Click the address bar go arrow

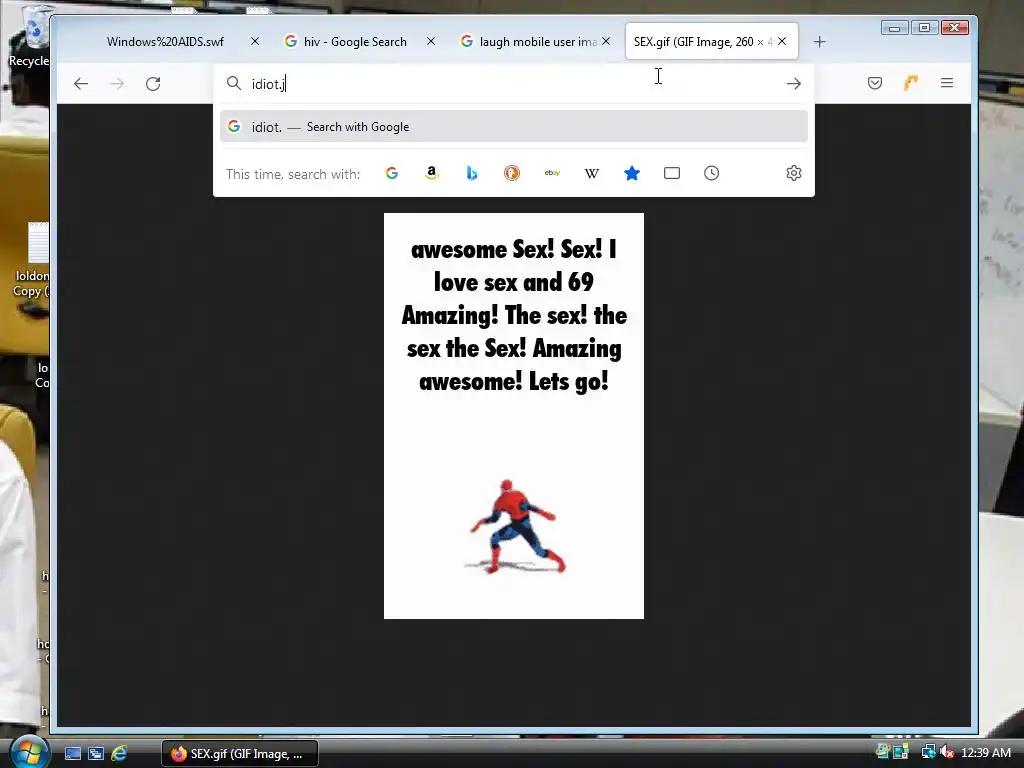point(793,84)
